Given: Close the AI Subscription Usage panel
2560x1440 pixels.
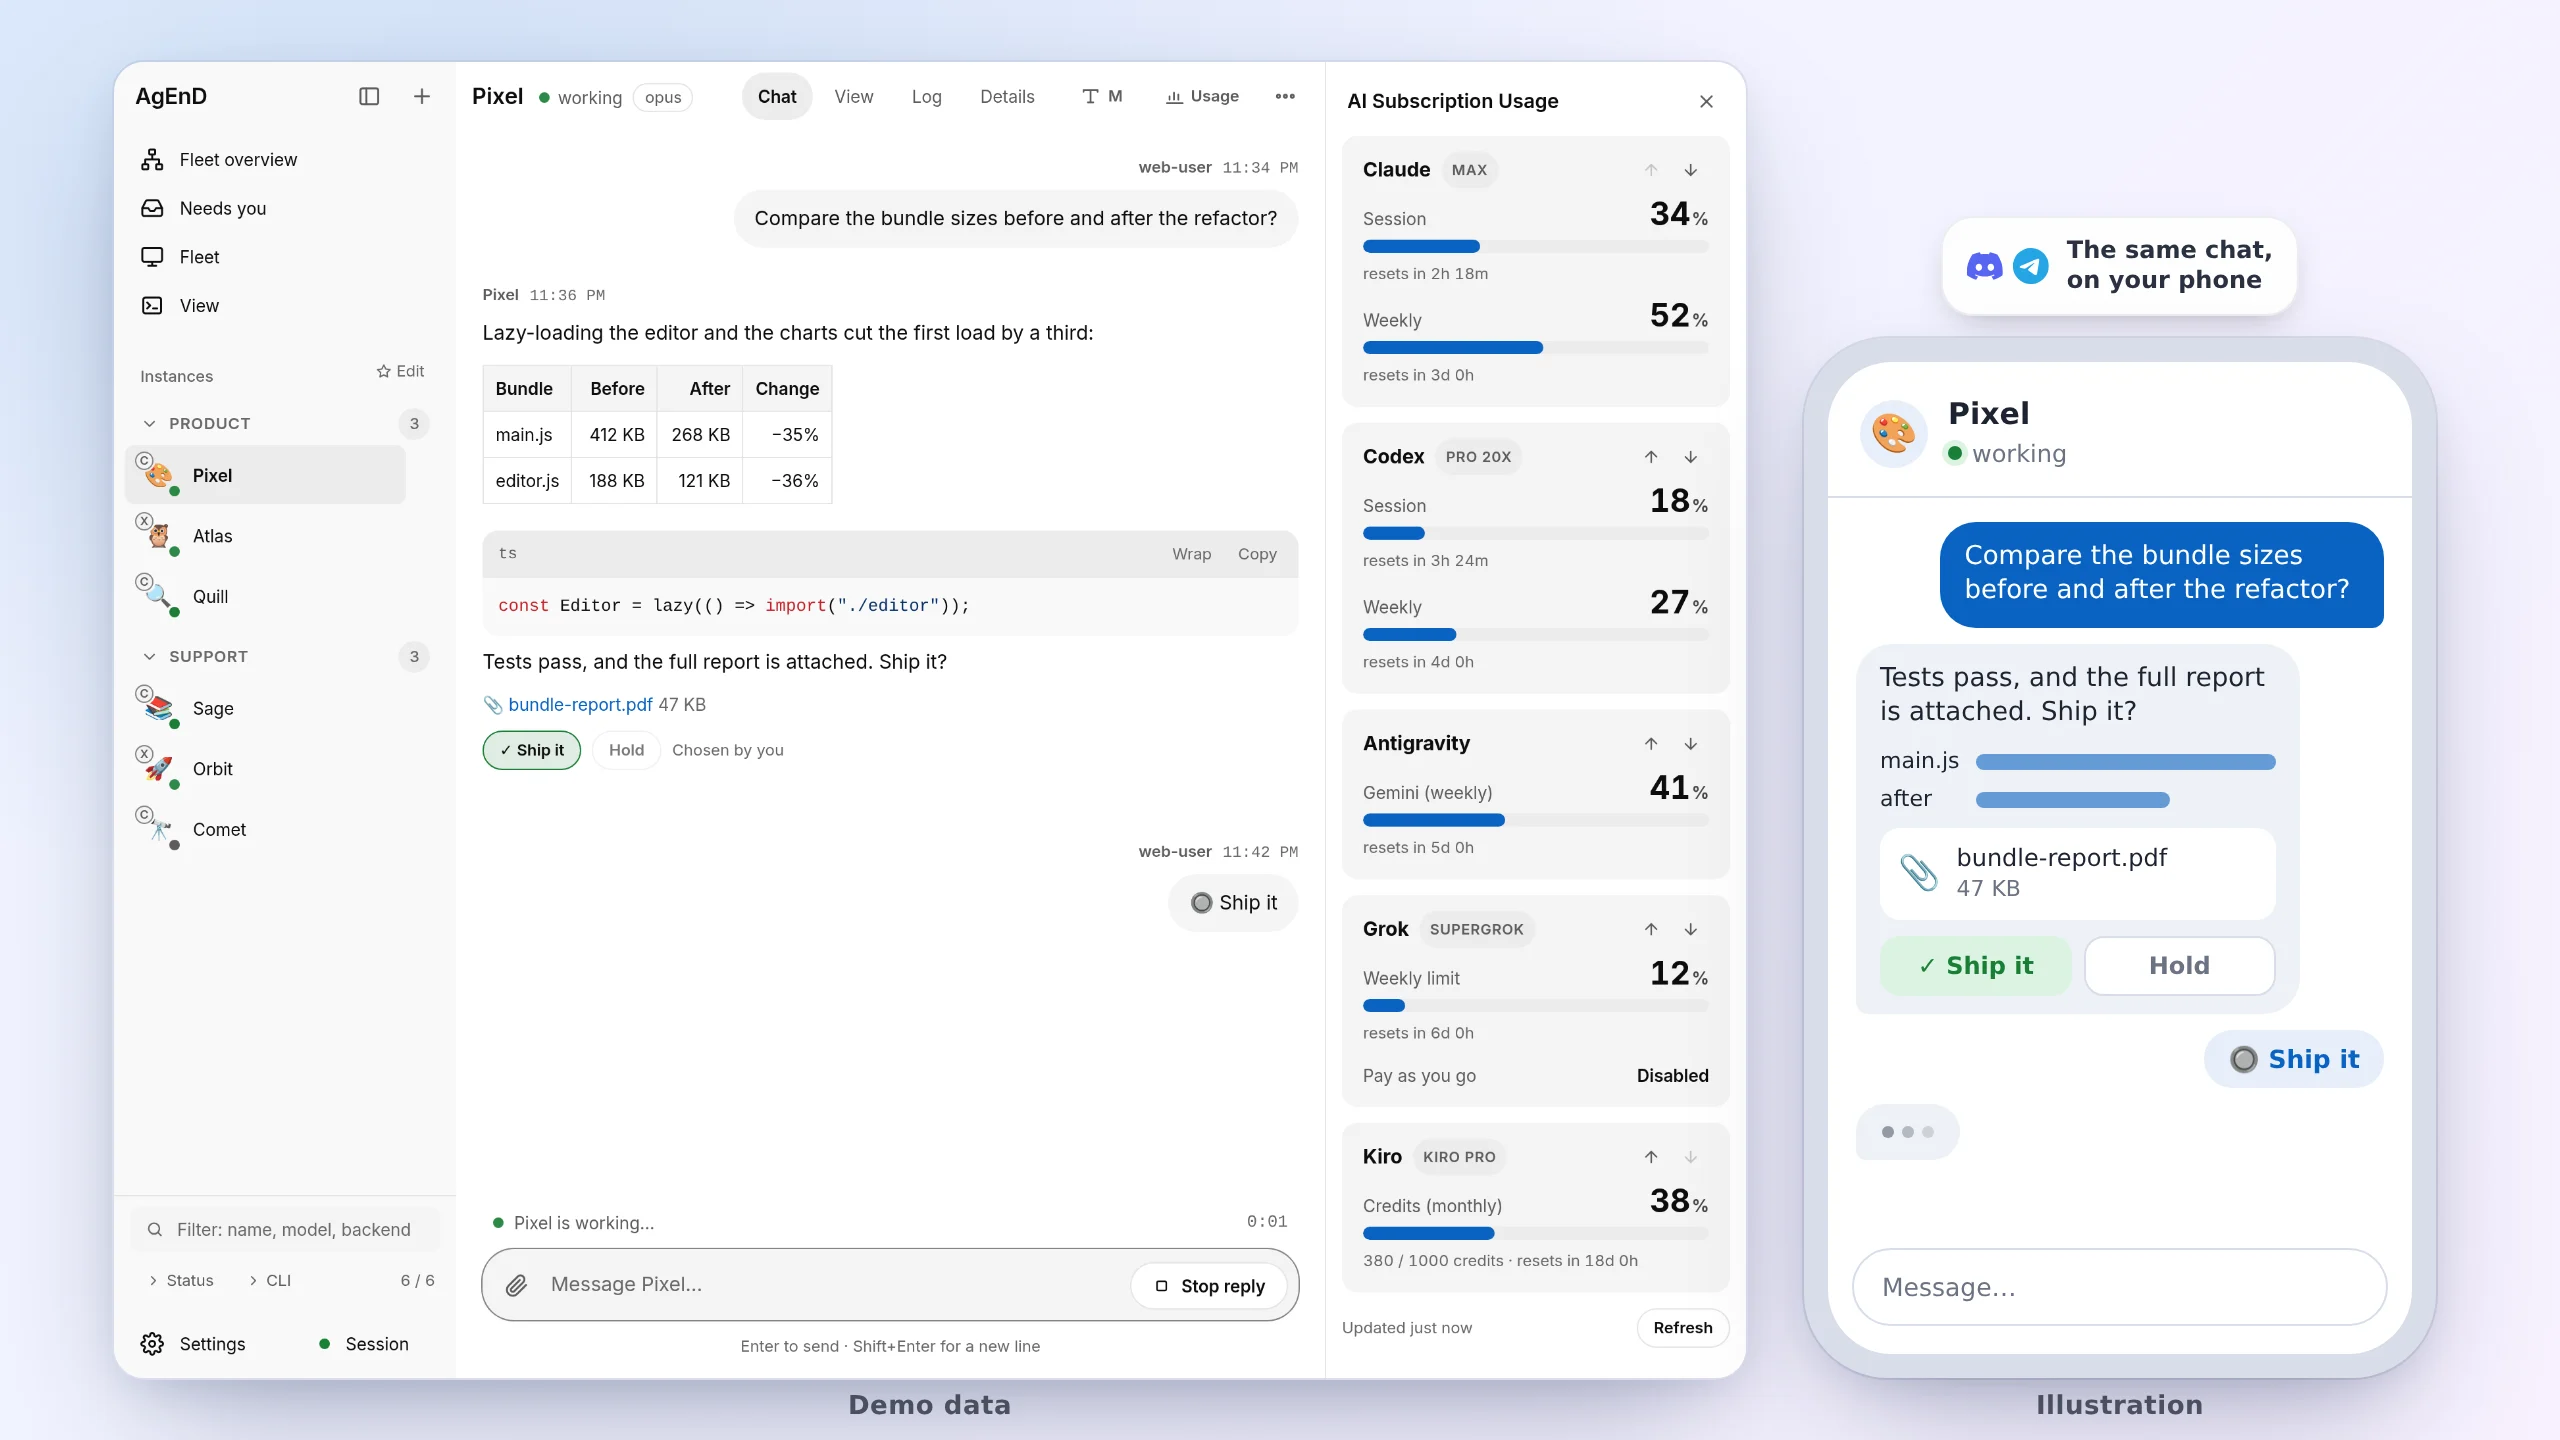Looking at the screenshot, I should (1706, 101).
